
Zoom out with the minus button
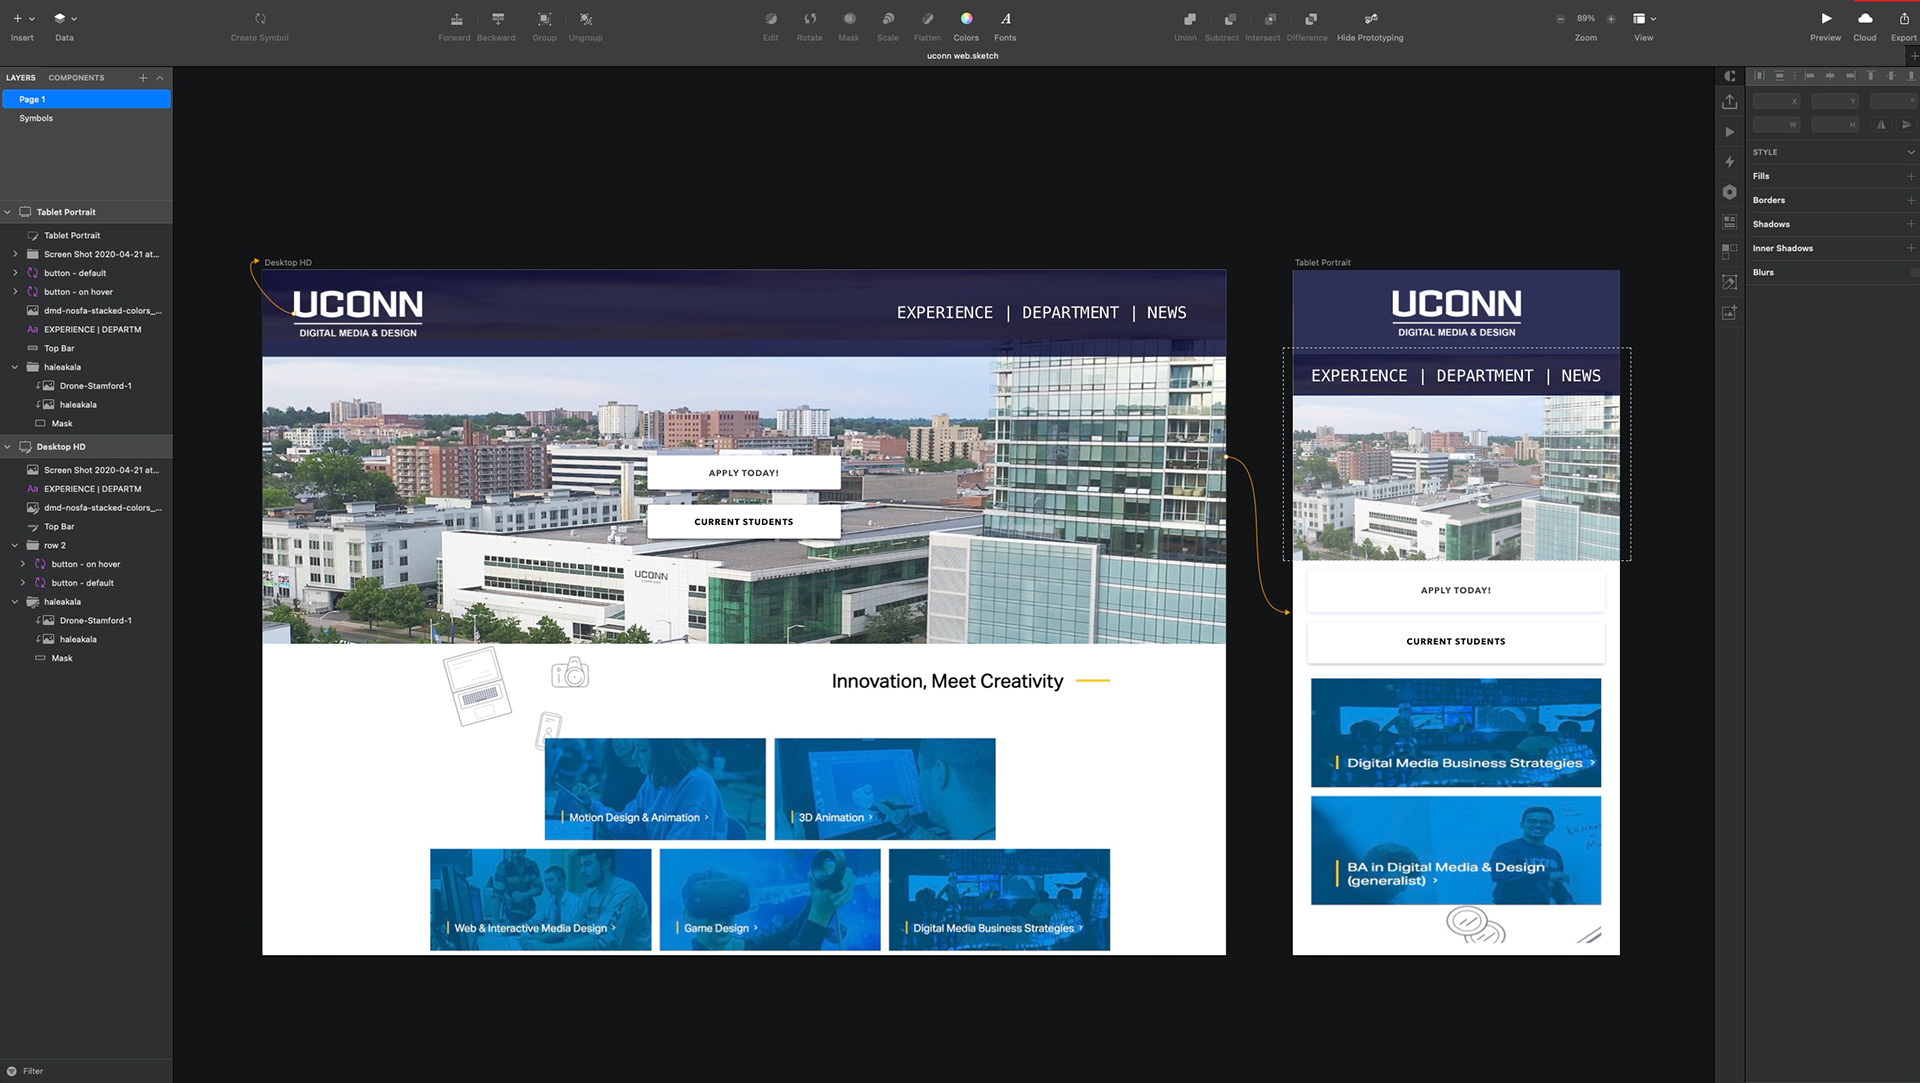click(x=1560, y=19)
